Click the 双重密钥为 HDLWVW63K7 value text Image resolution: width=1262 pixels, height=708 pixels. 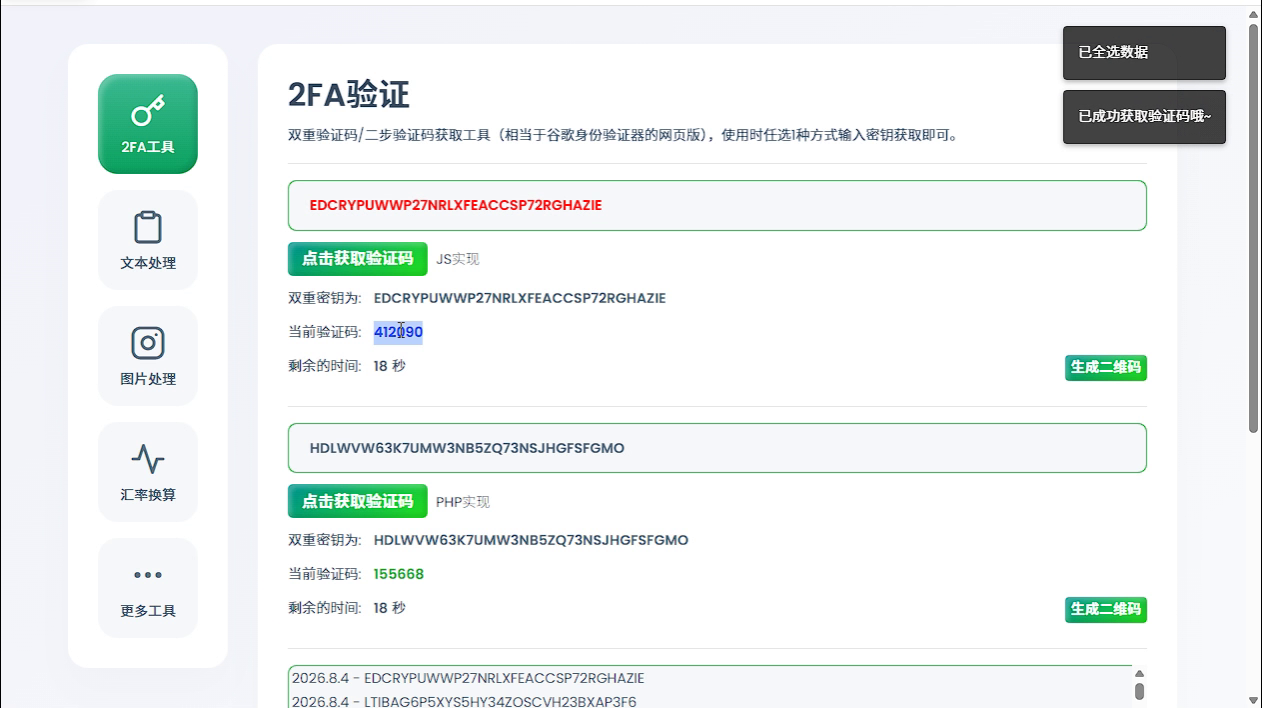click(x=531, y=540)
